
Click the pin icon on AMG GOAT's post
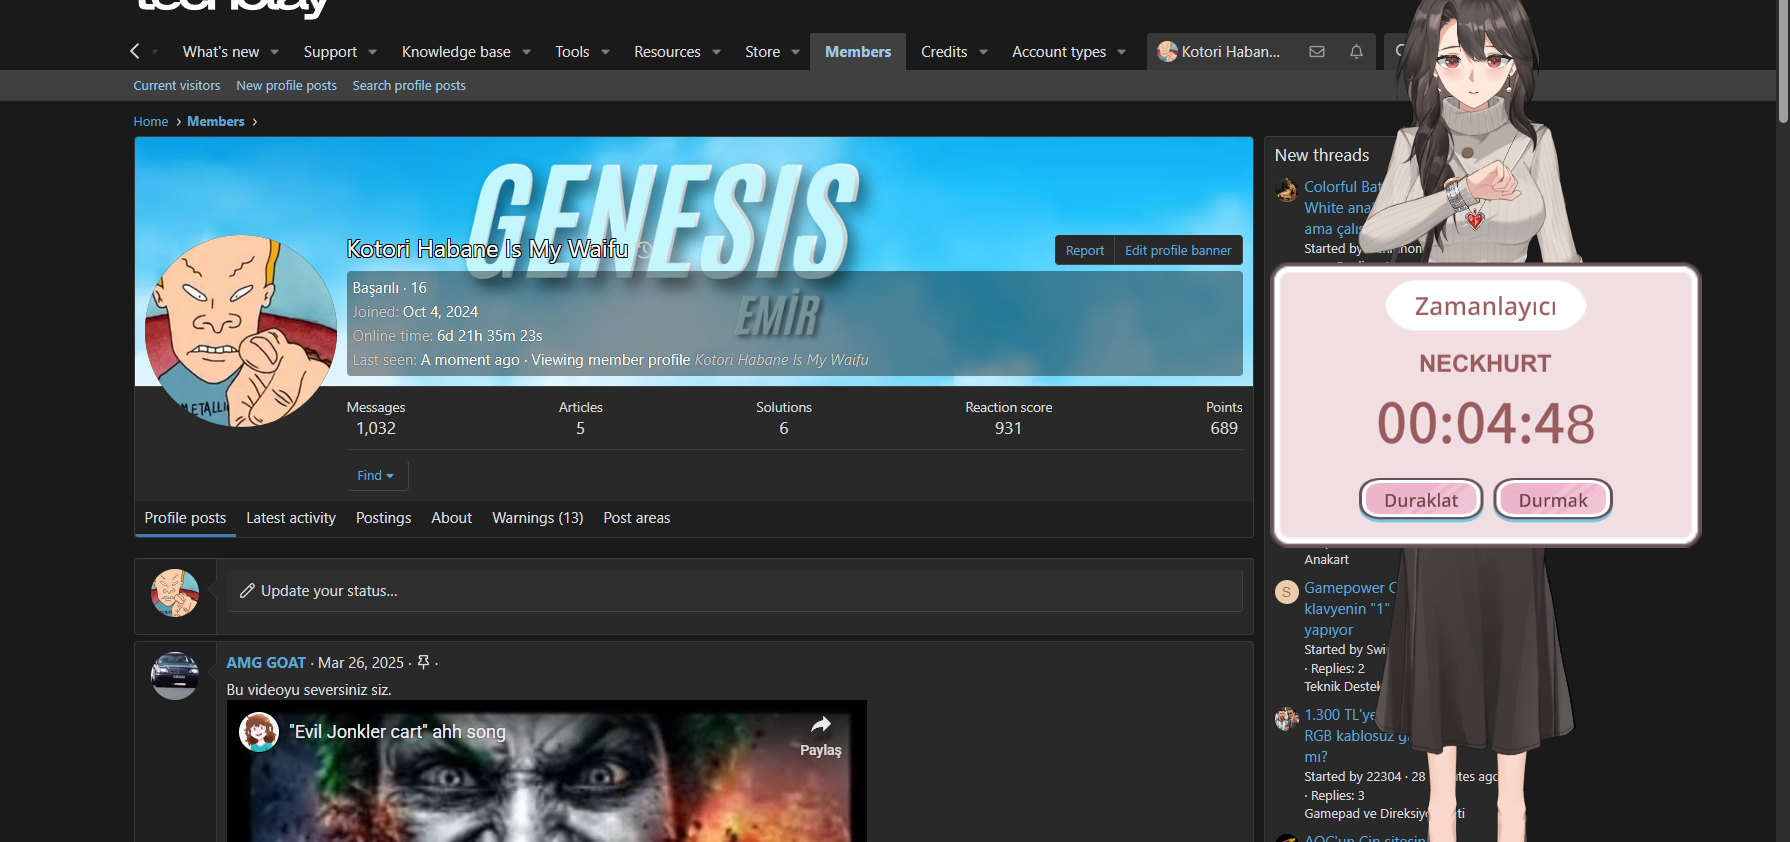point(423,662)
